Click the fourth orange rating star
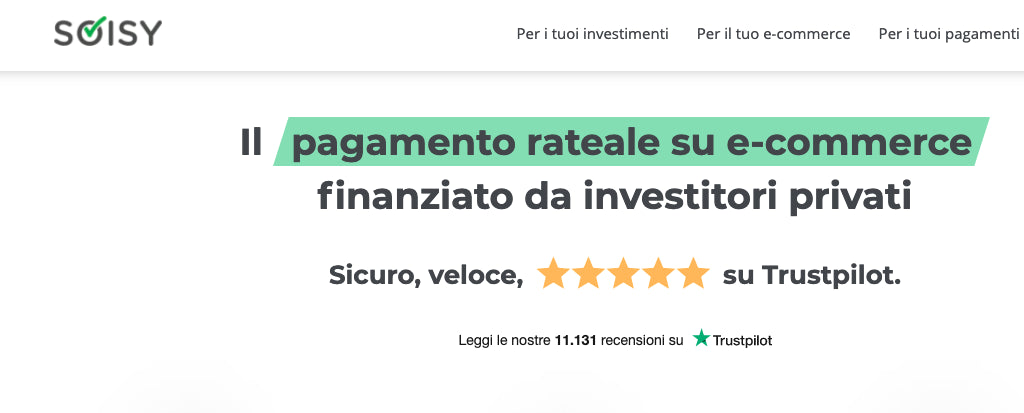This screenshot has width=1024, height=413. (x=658, y=273)
